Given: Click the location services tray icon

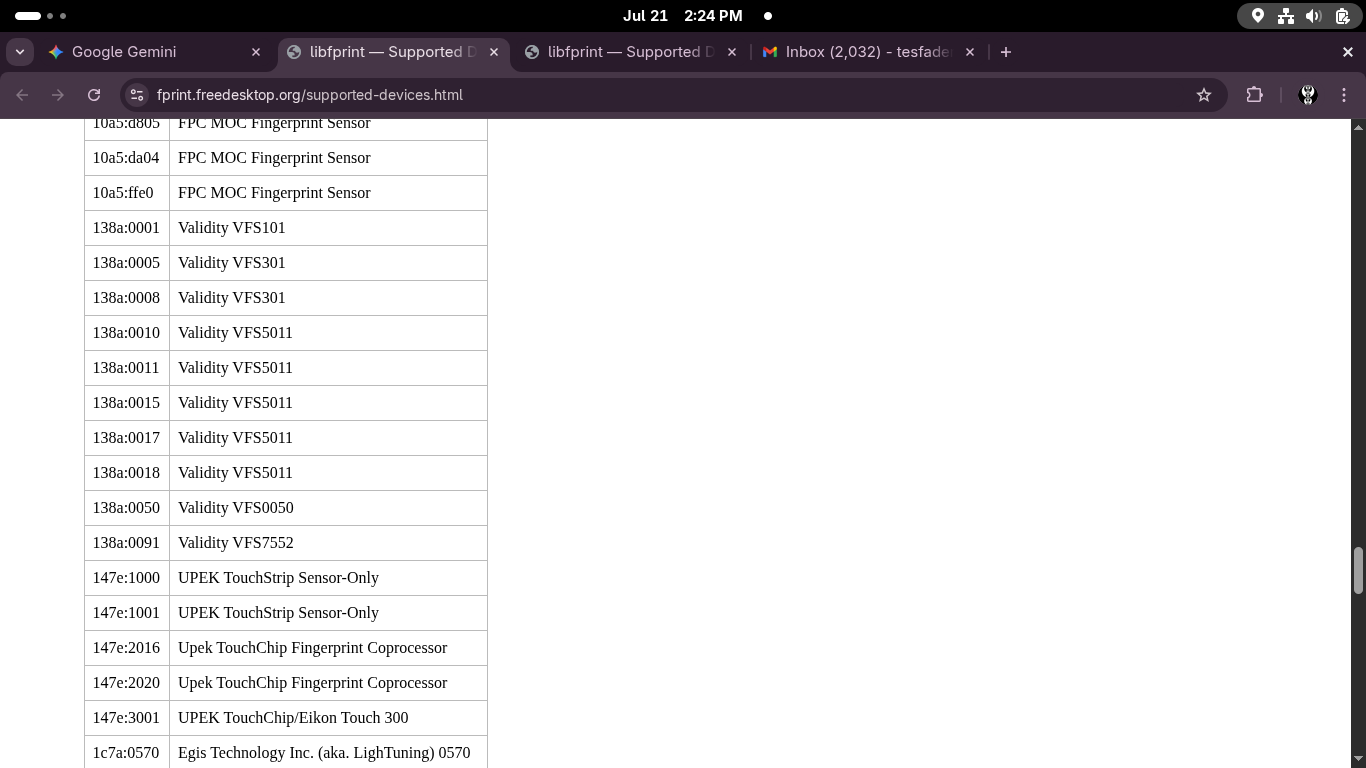Looking at the screenshot, I should pos(1258,16).
